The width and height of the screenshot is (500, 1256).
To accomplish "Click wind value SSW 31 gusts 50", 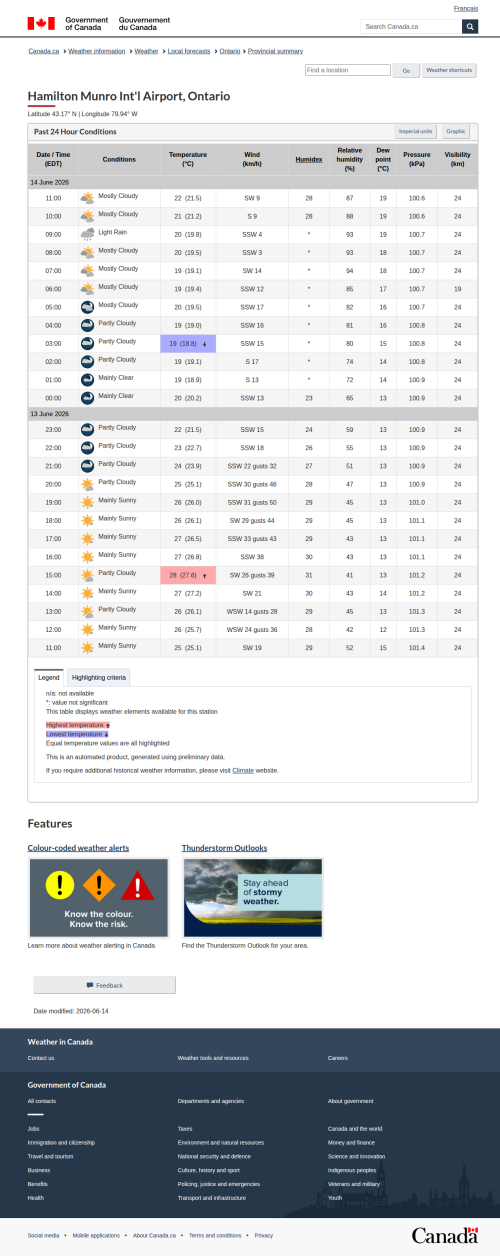I will pos(252,502).
